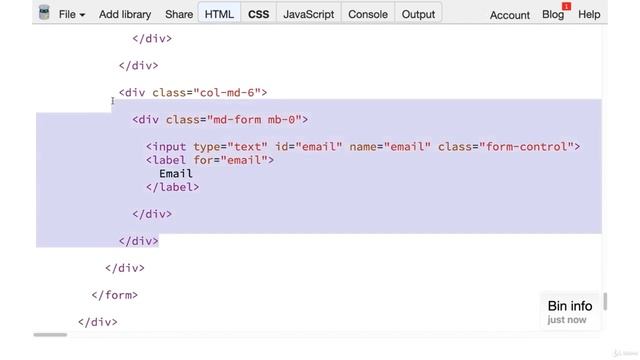Toggle the Console panel tab
Viewport: 640px width, 360px height.
(368, 13)
